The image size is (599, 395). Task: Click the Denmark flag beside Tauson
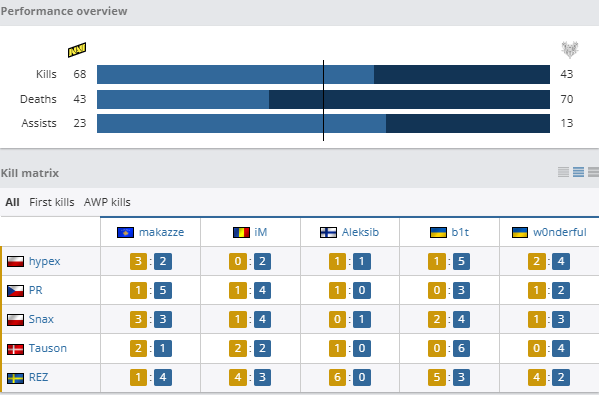coord(15,348)
